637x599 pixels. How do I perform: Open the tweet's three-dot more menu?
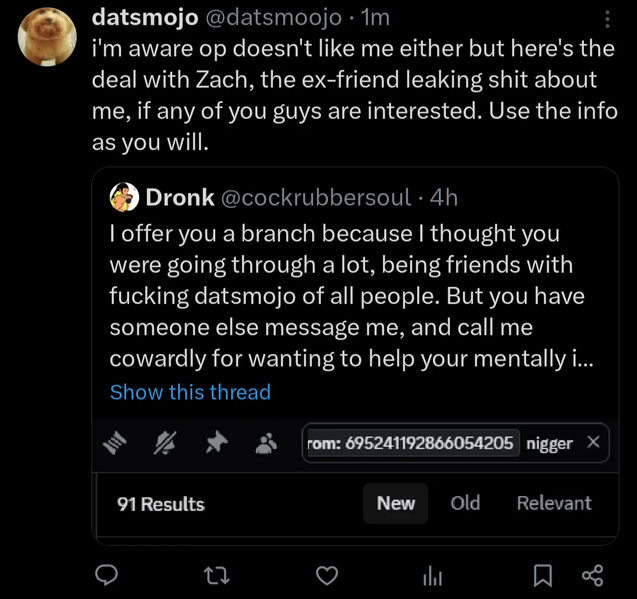coord(608,19)
